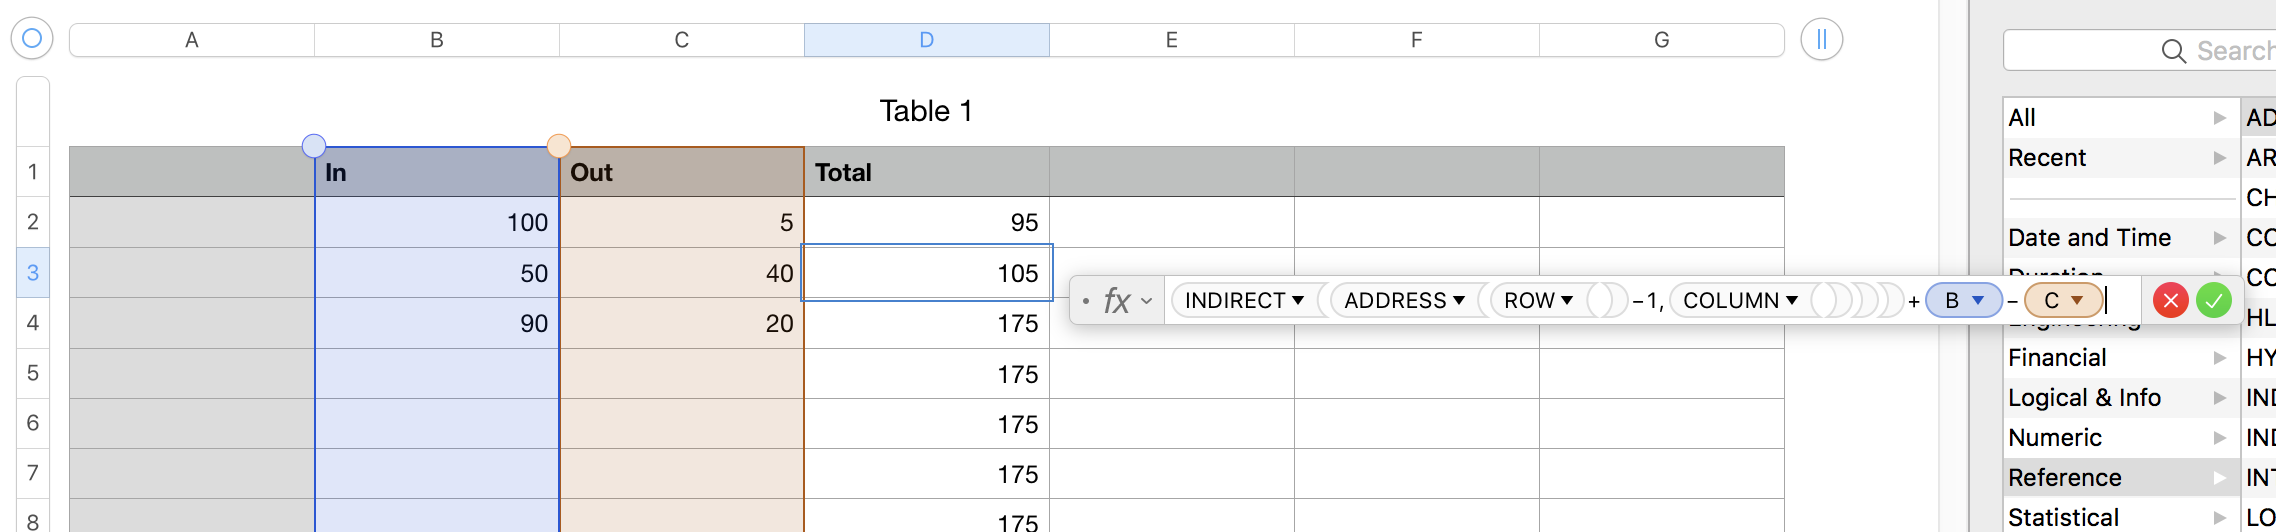This screenshot has height=532, width=2276.
Task: Open the ADDRESS function token dropdown
Action: (1459, 300)
